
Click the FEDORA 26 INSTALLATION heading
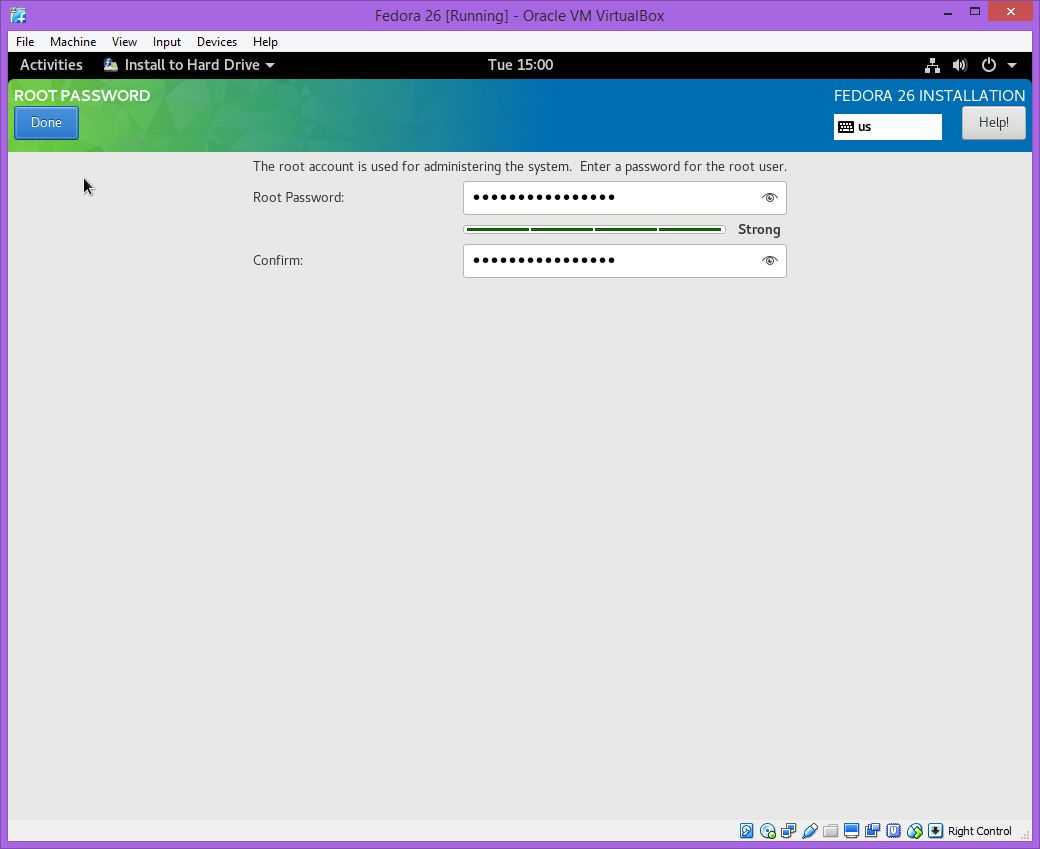tap(929, 96)
